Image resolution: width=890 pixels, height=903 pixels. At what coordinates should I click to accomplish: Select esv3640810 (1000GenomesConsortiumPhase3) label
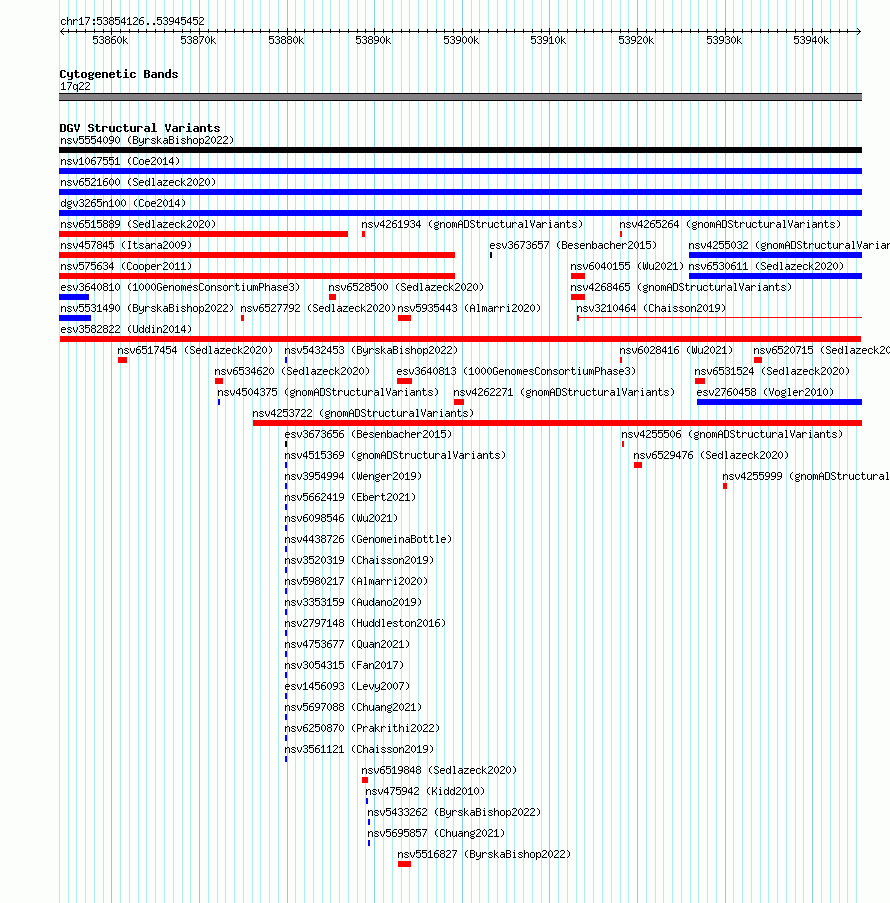coord(180,287)
